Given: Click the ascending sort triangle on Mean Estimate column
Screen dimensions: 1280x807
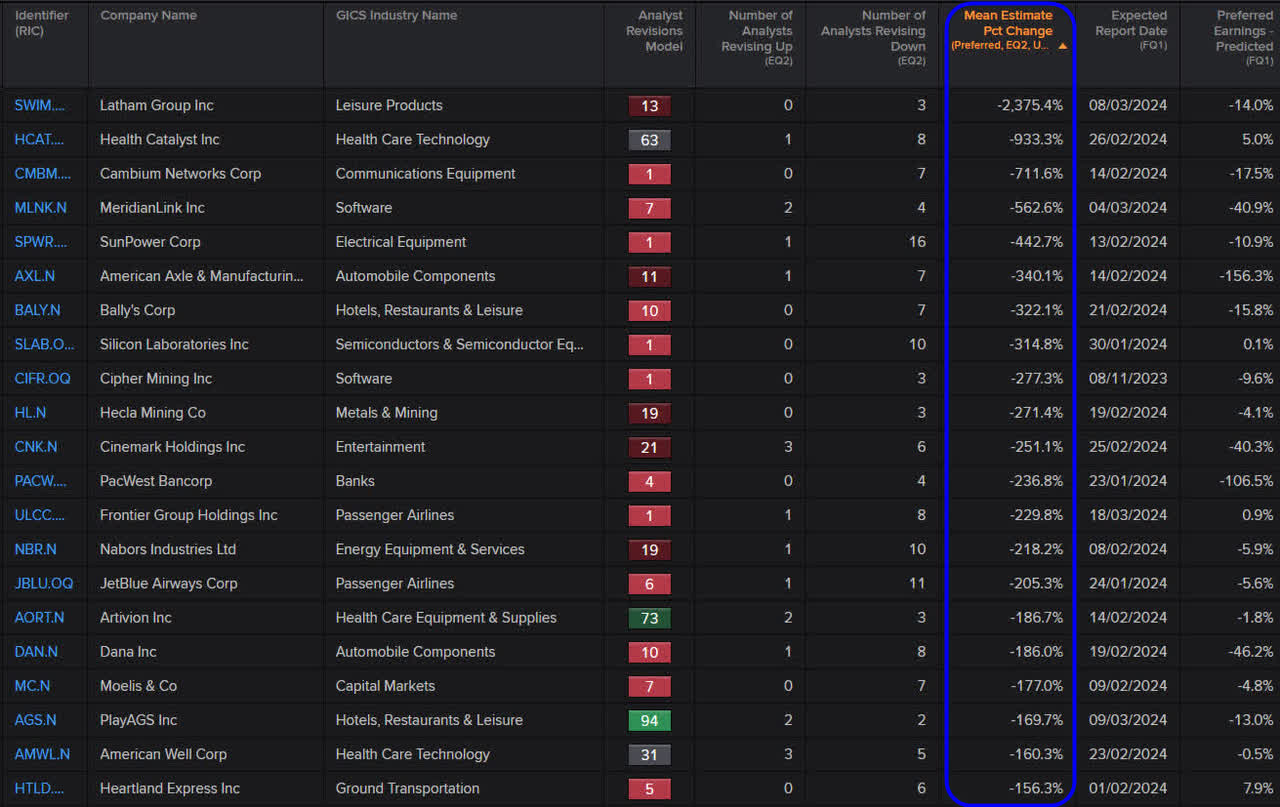Looking at the screenshot, I should coord(1062,45).
